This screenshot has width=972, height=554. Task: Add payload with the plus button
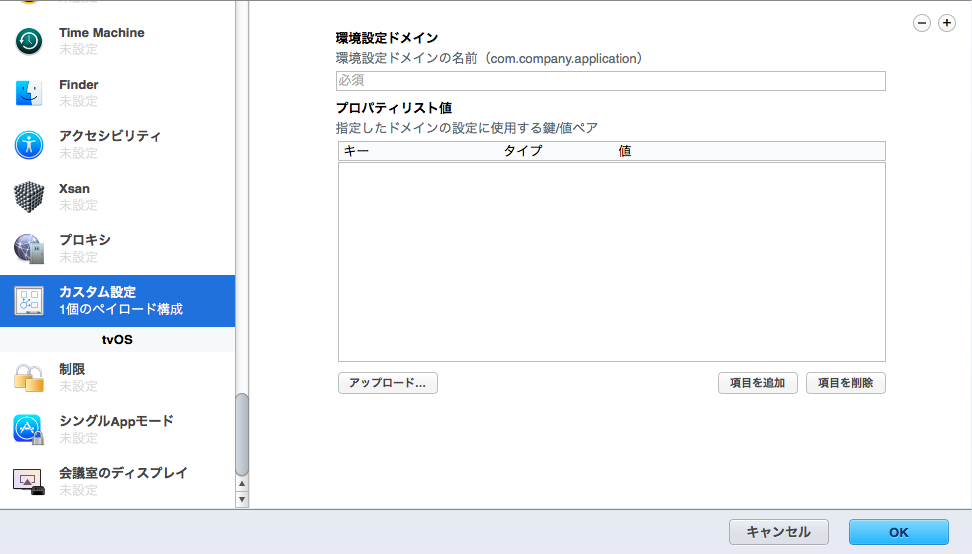coord(947,23)
